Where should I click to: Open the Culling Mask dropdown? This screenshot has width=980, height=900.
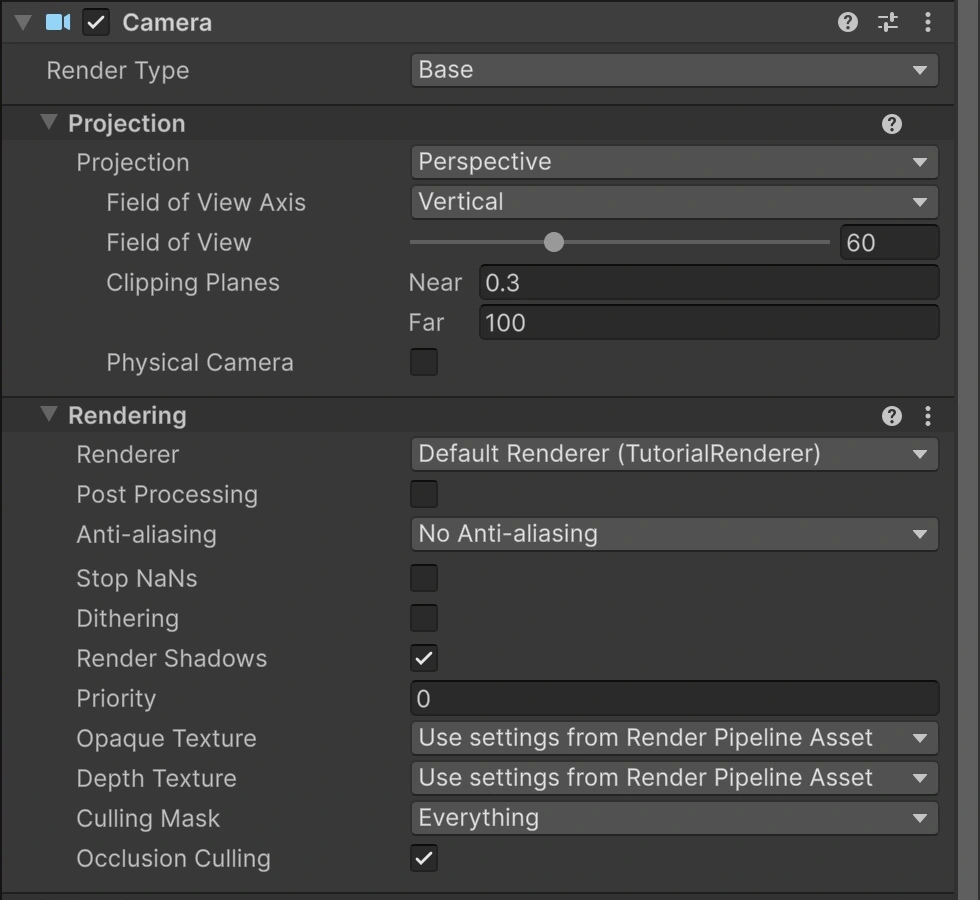click(x=674, y=818)
